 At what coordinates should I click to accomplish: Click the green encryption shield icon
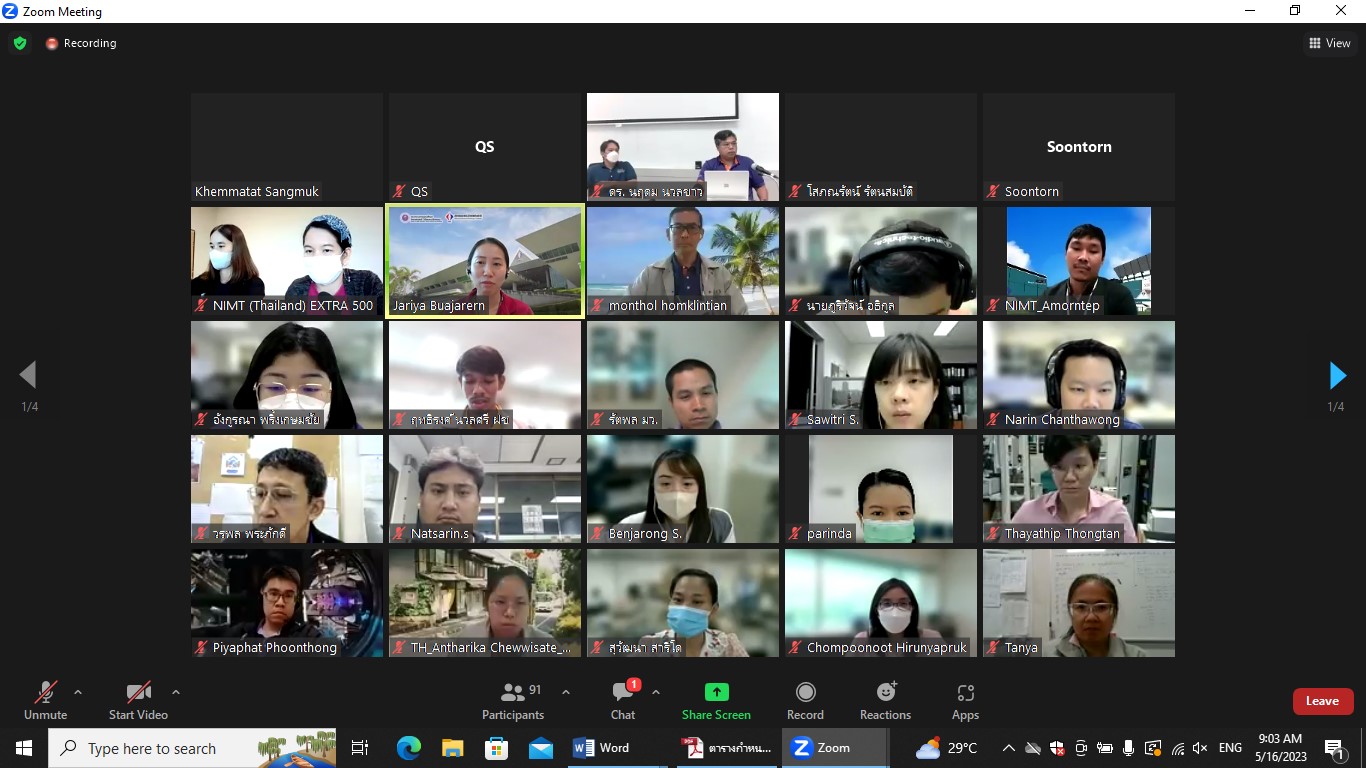tap(20, 43)
